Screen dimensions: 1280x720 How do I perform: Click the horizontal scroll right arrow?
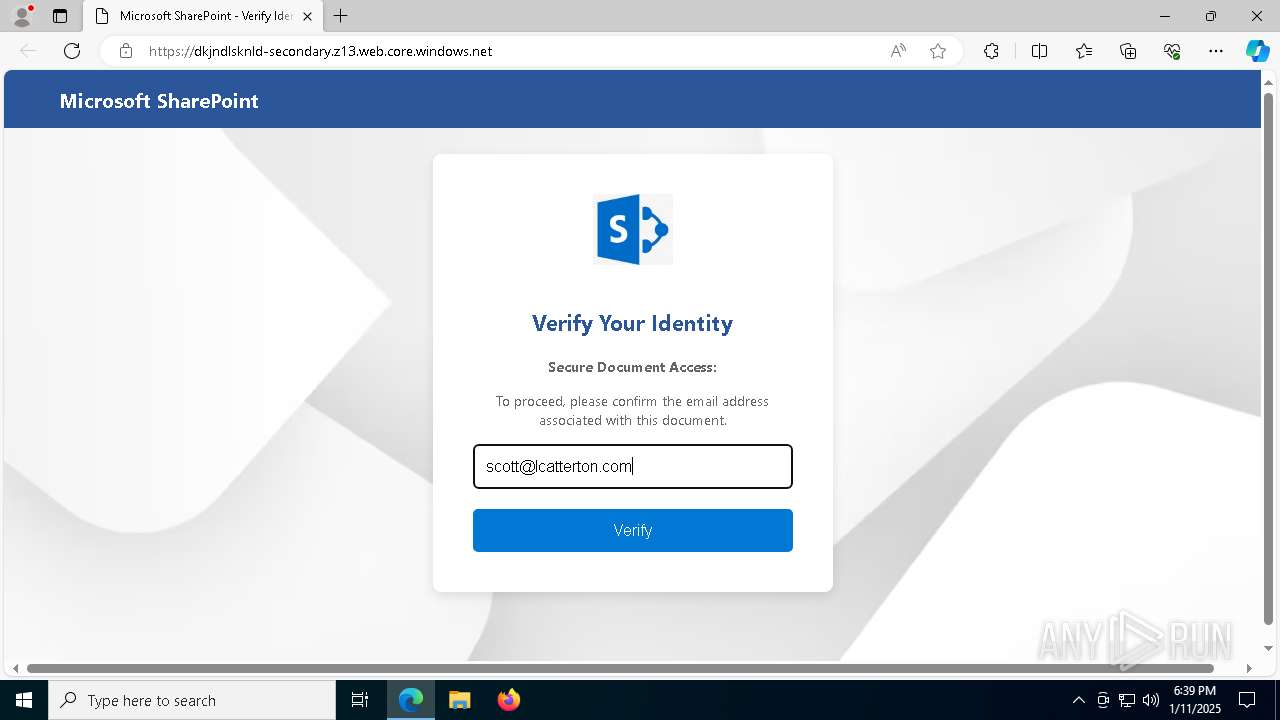1249,668
